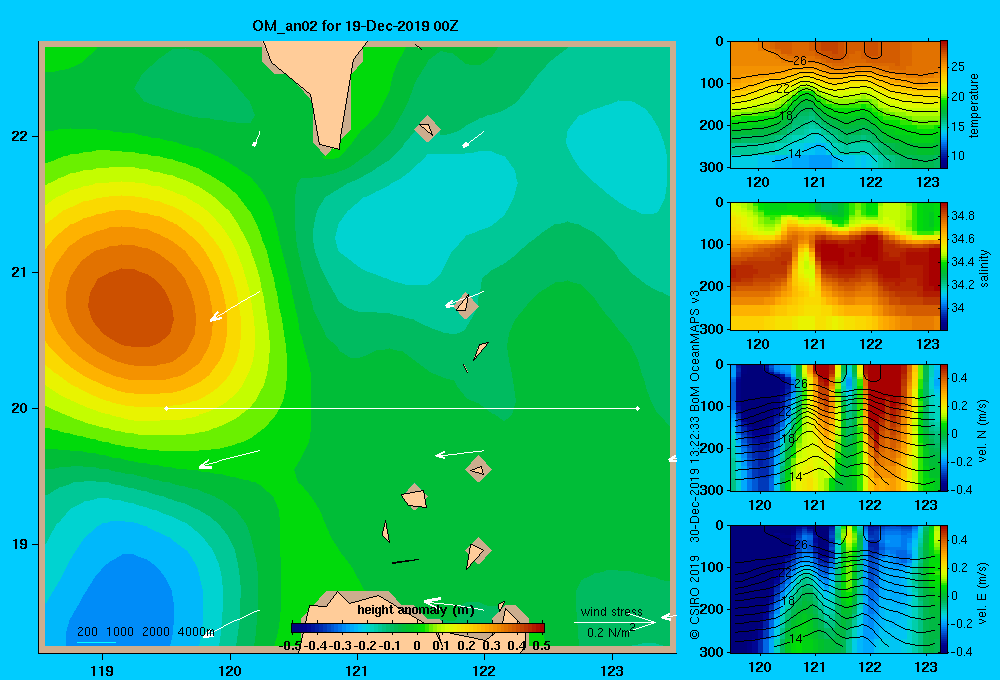Open the northward velocity section plot
This screenshot has width=1000, height=680.
point(835,427)
